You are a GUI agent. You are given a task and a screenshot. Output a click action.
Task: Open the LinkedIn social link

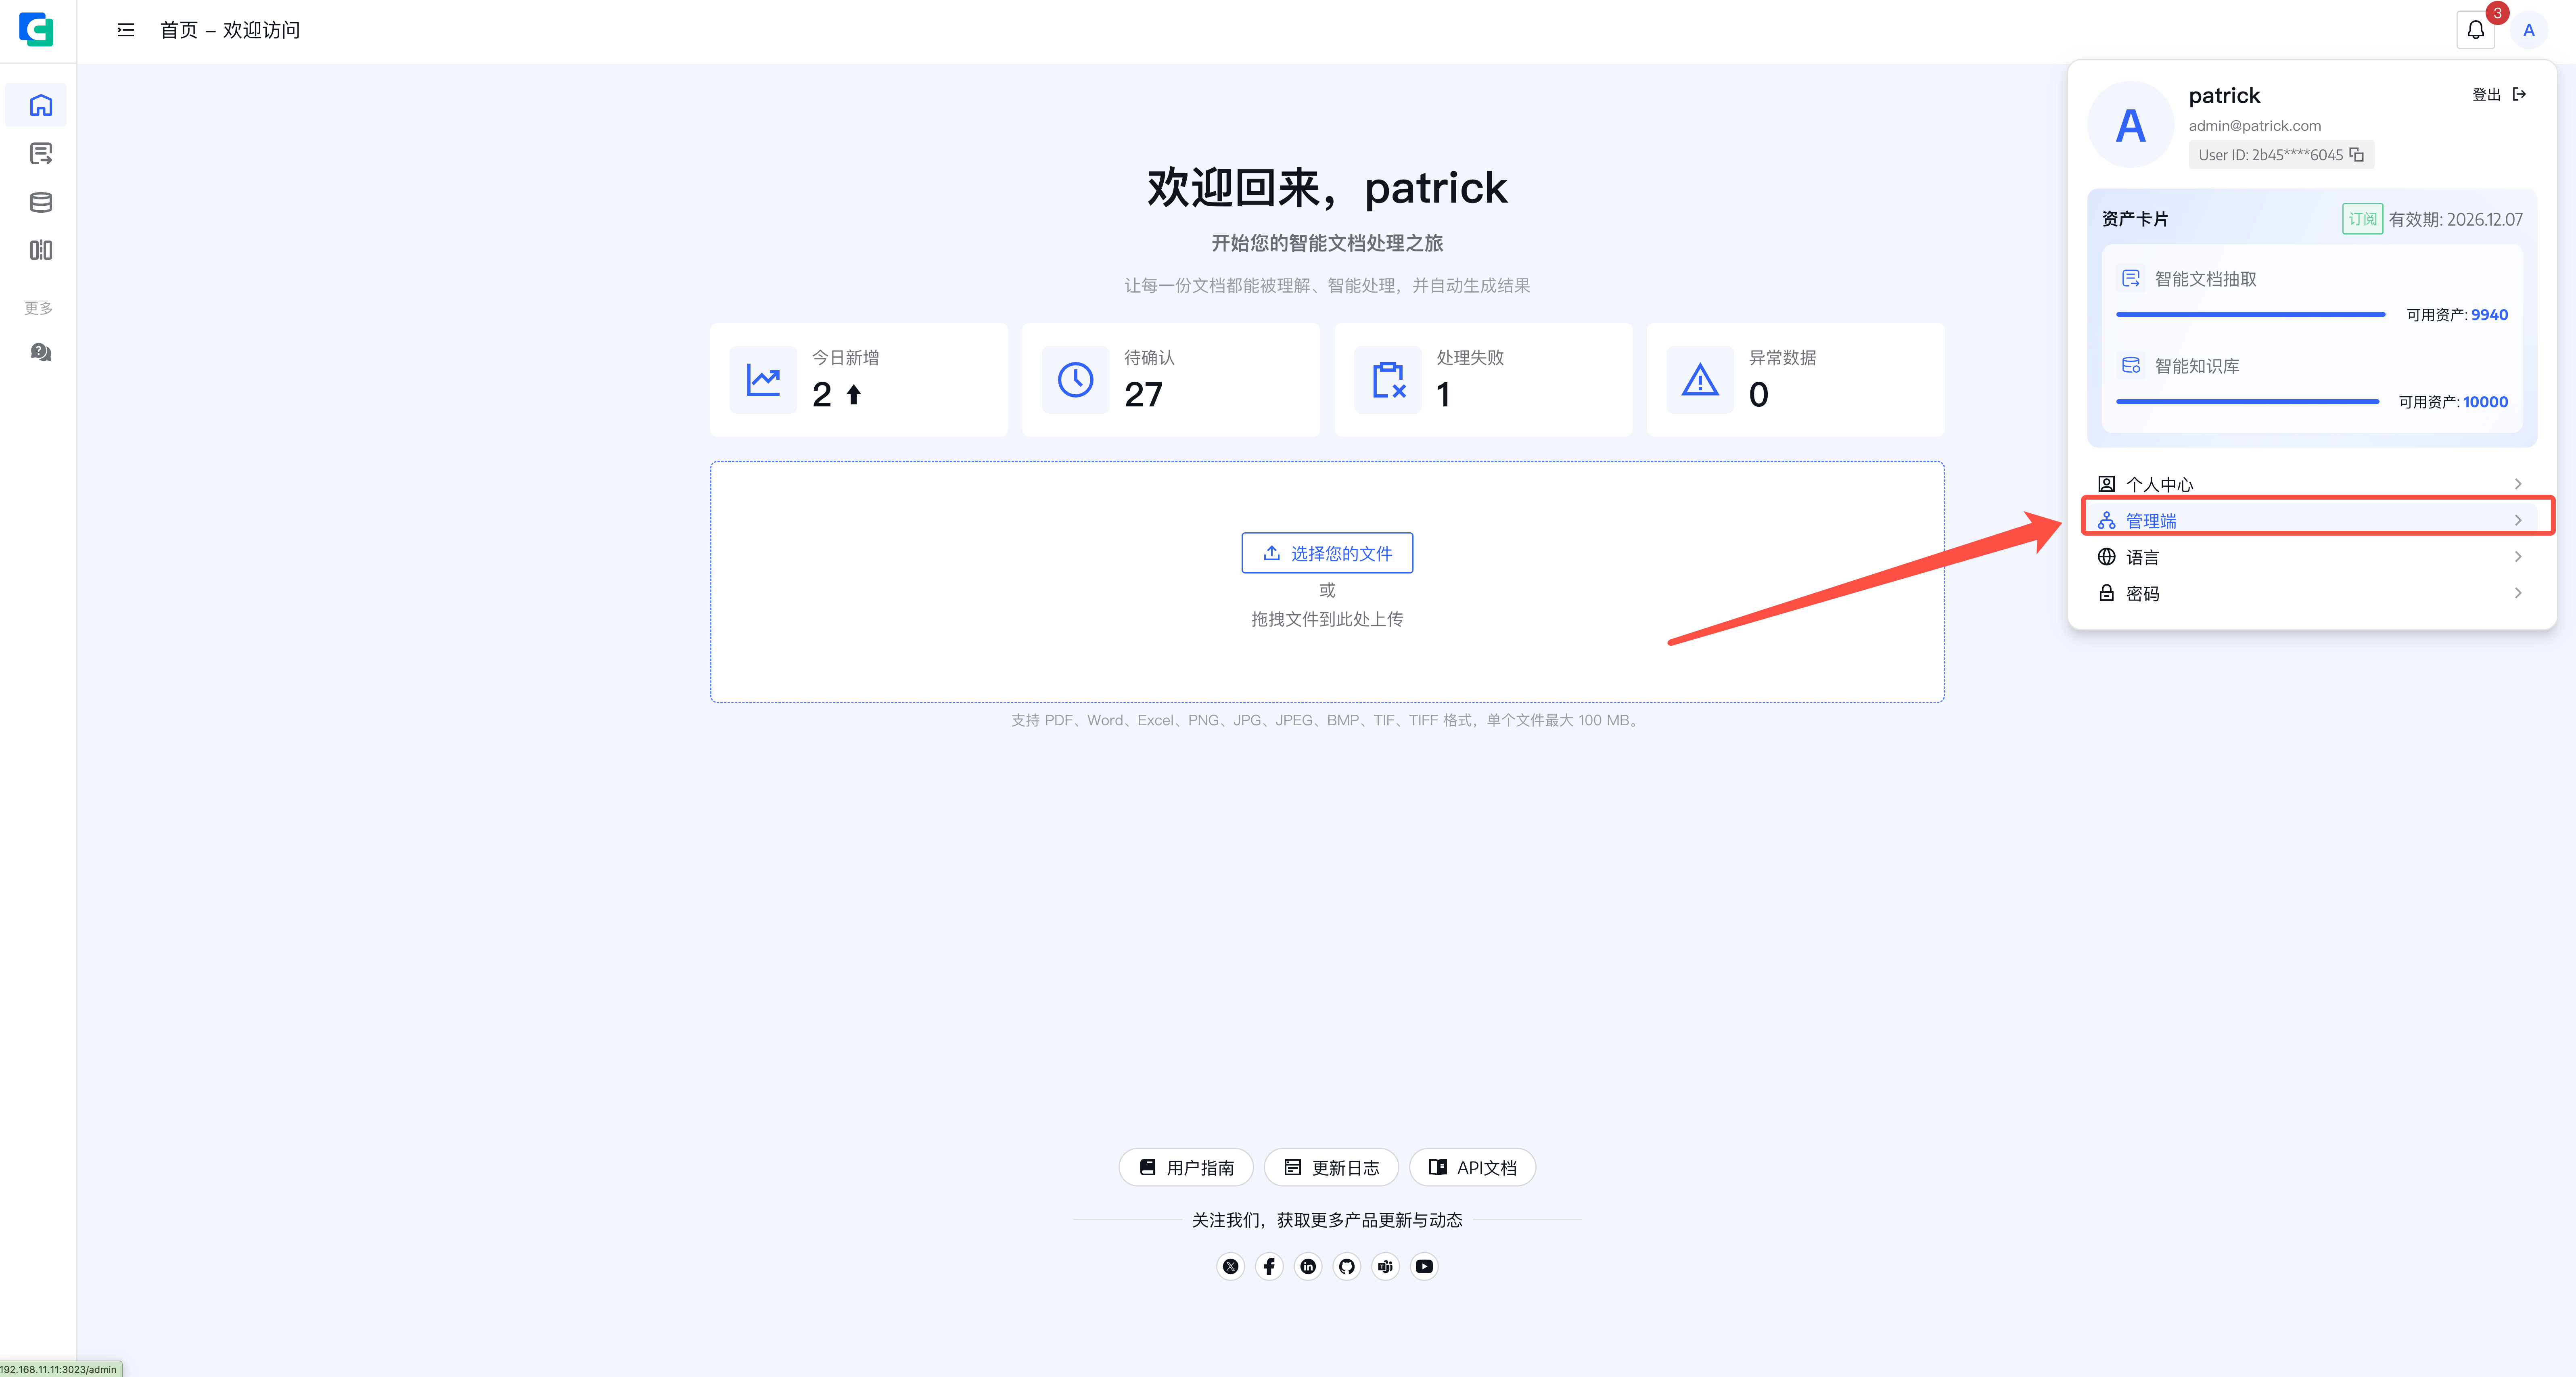tap(1308, 1266)
